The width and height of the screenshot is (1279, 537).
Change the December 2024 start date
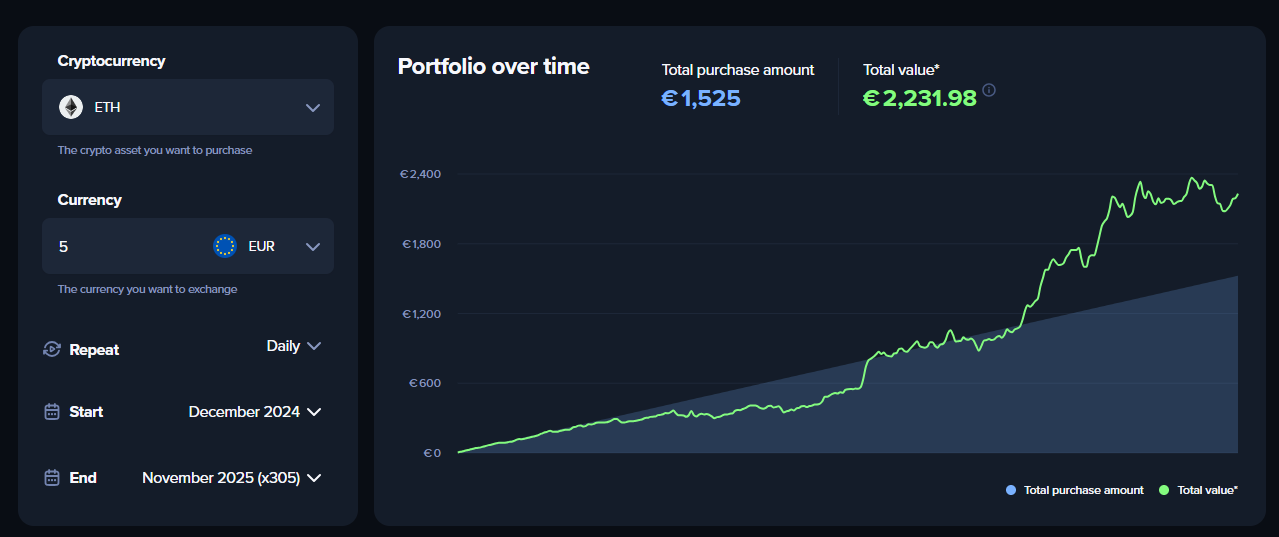coord(254,412)
